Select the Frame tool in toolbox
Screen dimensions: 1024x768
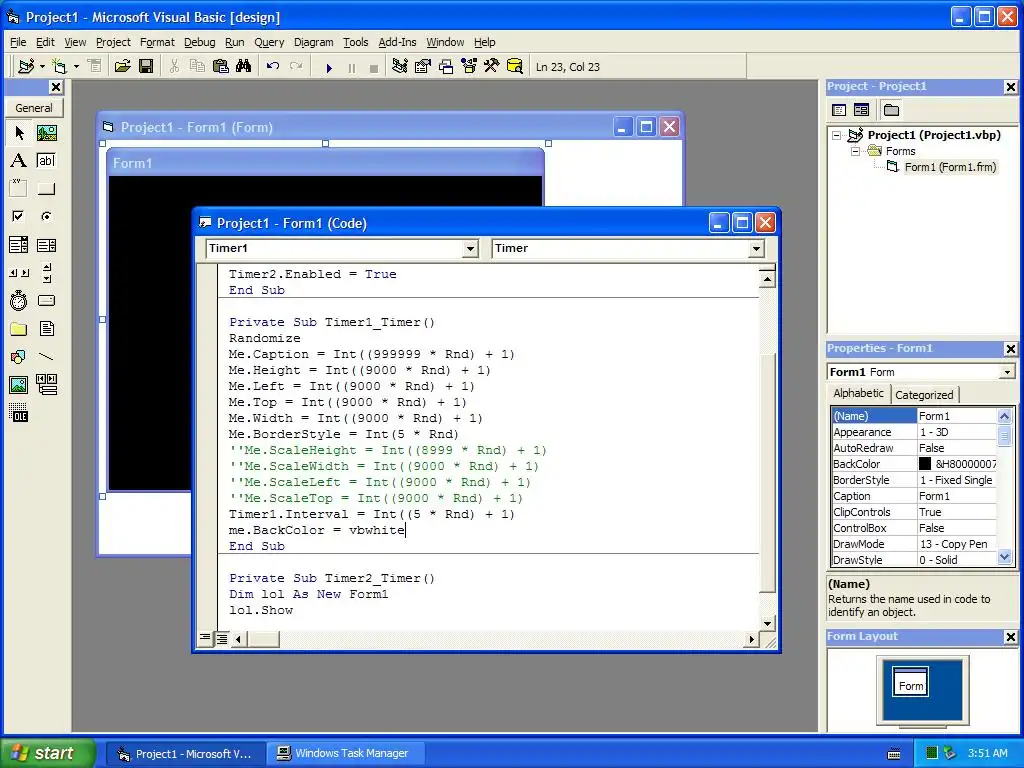19,189
